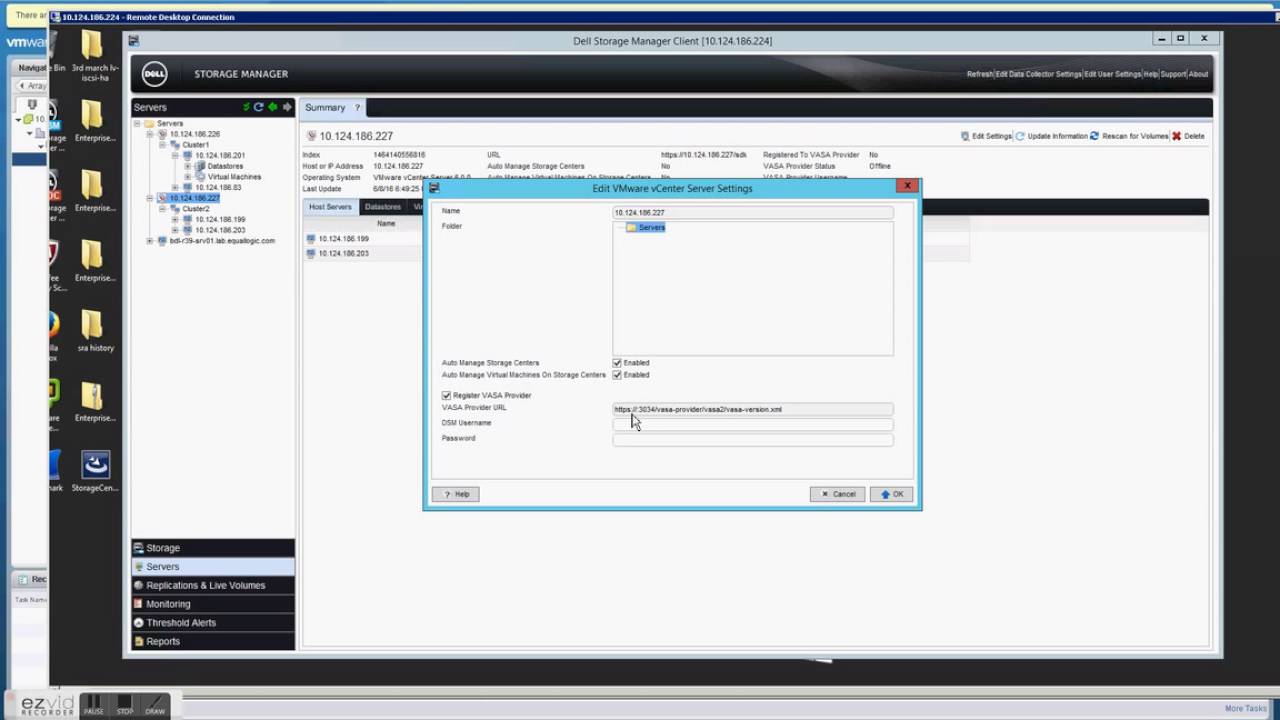1280x720 pixels.
Task: Collapse the root Servers tree node
Action: [137, 124]
